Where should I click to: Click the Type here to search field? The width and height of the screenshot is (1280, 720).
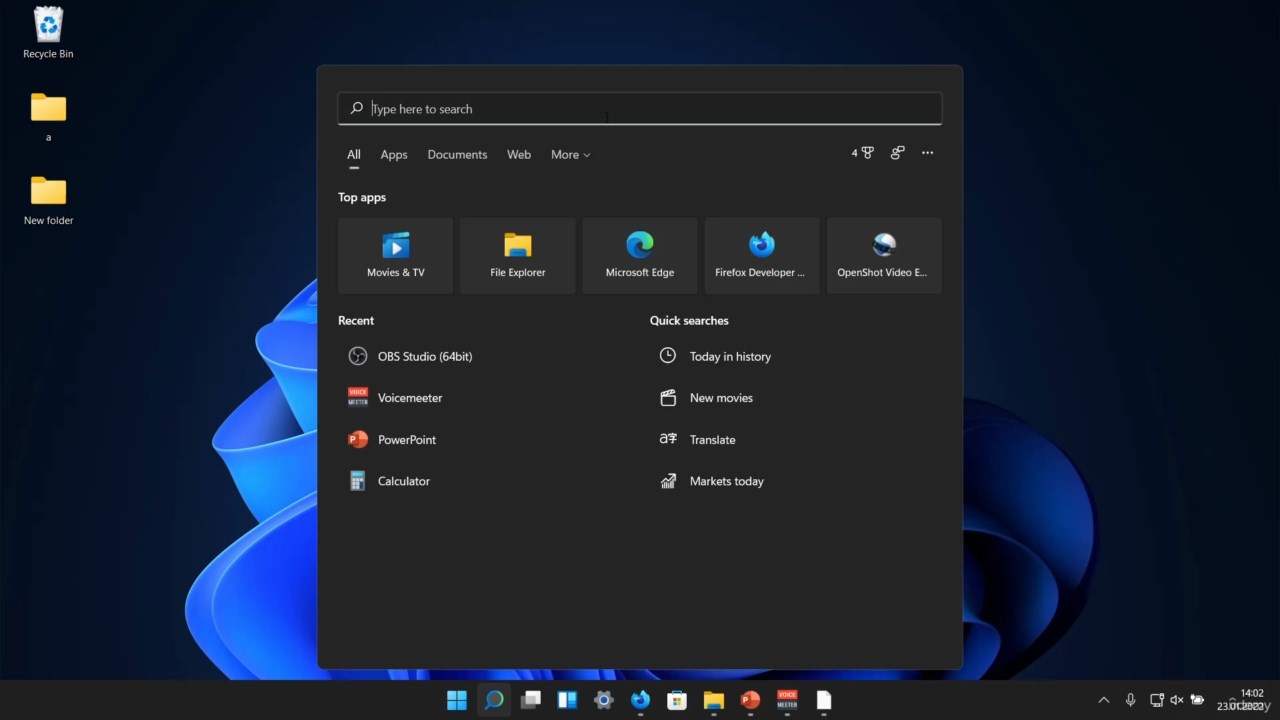point(640,109)
